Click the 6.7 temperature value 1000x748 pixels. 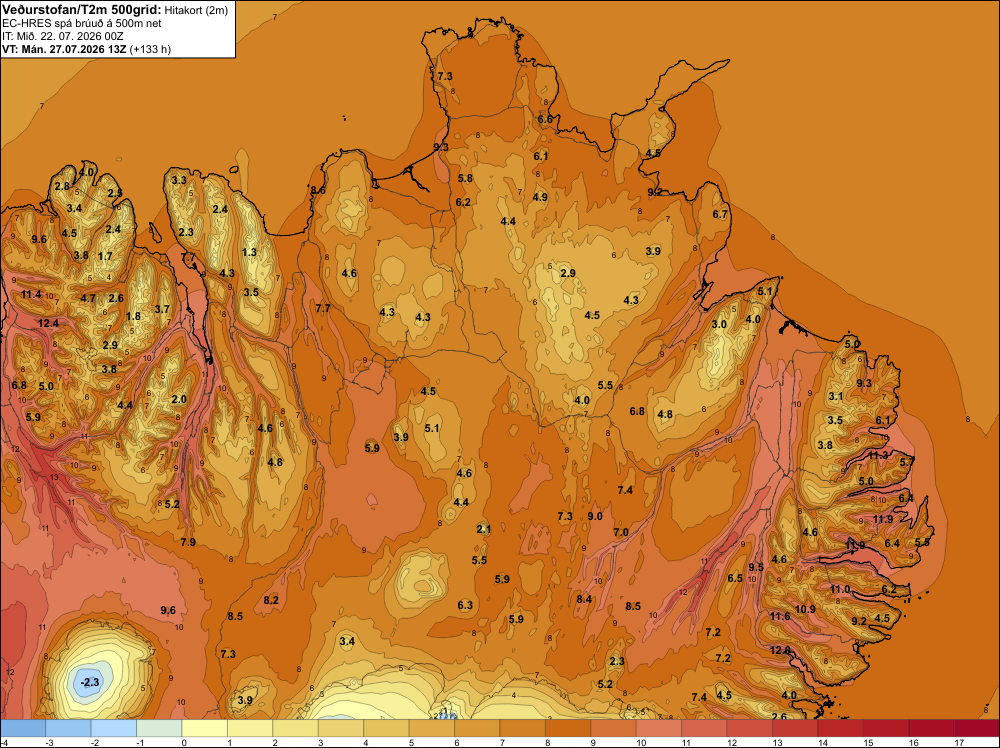720,214
